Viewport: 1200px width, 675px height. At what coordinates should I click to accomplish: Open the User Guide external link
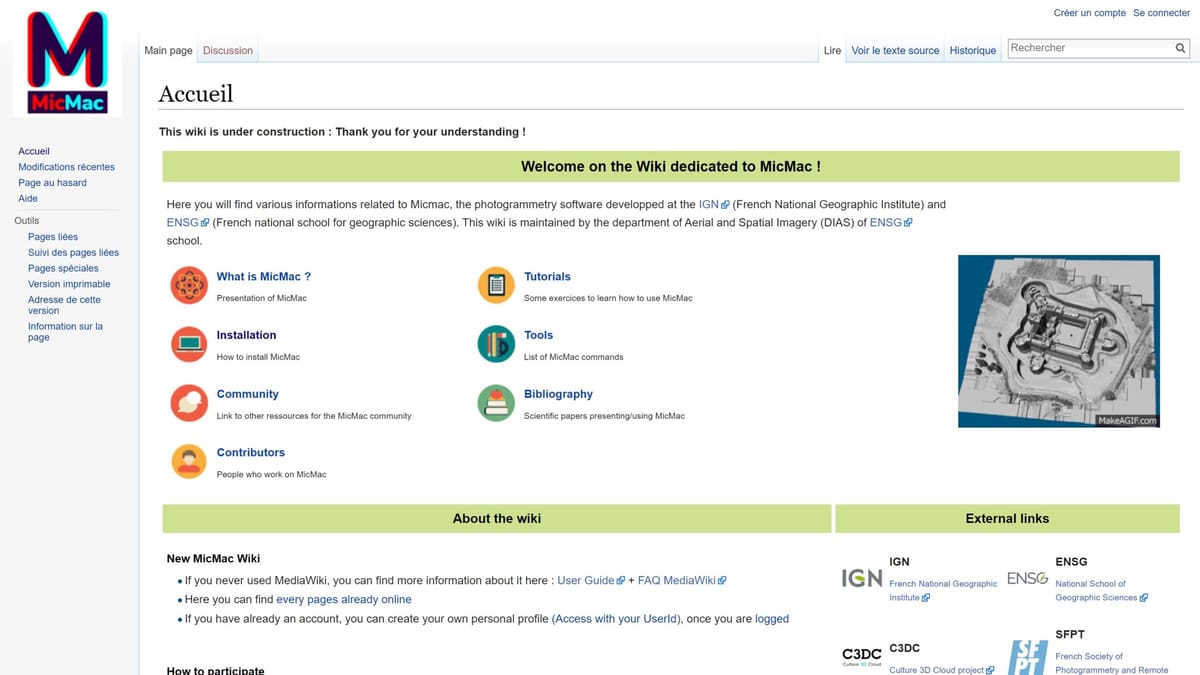coord(591,580)
